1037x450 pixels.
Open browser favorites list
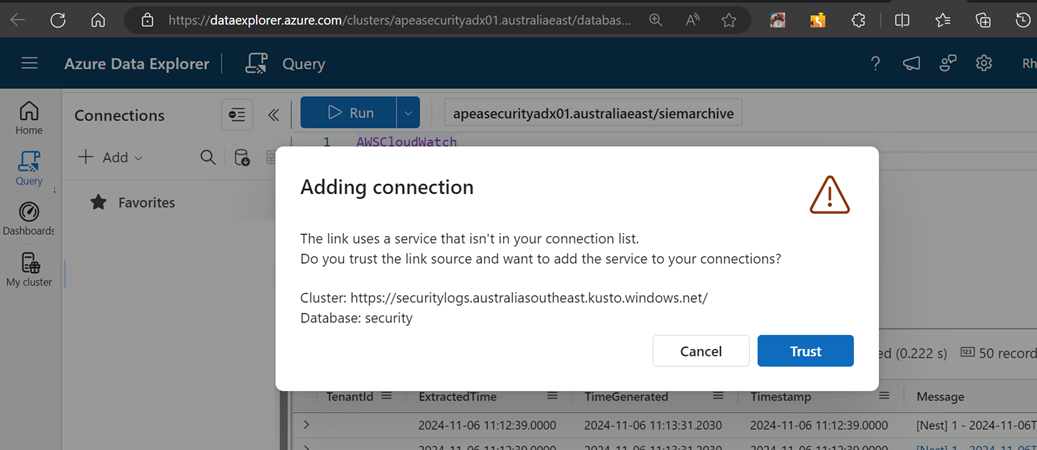click(x=944, y=21)
